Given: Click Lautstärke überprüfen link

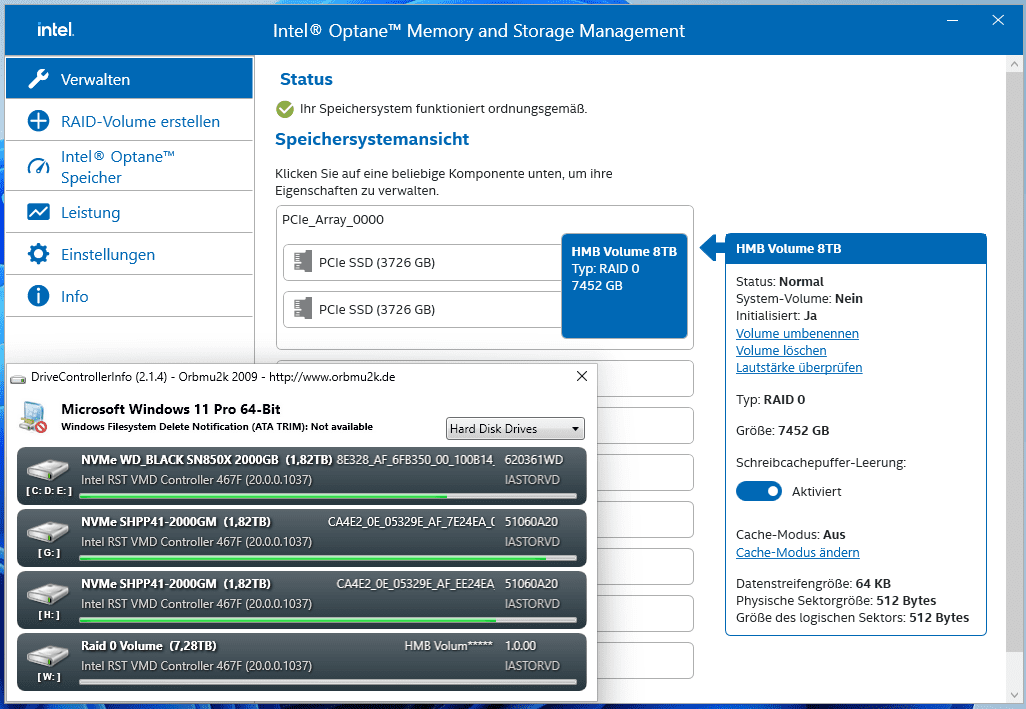Looking at the screenshot, I should (x=799, y=368).
